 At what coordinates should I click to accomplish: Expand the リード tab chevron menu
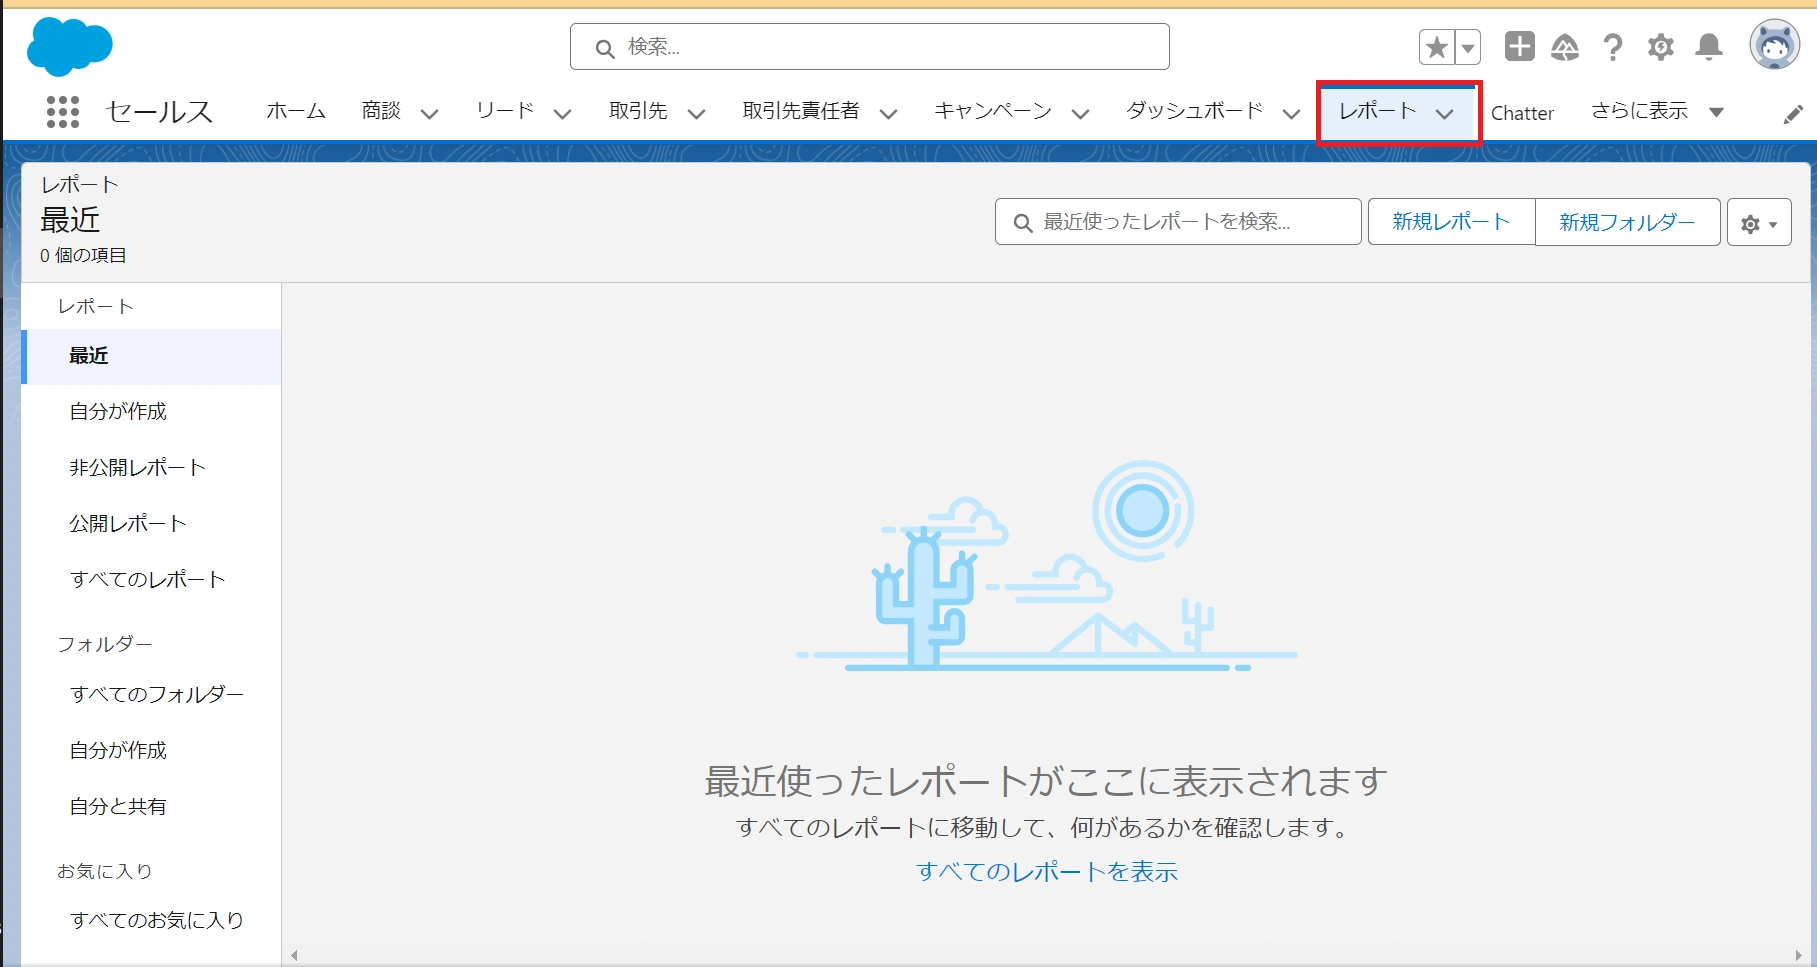pyautogui.click(x=562, y=114)
